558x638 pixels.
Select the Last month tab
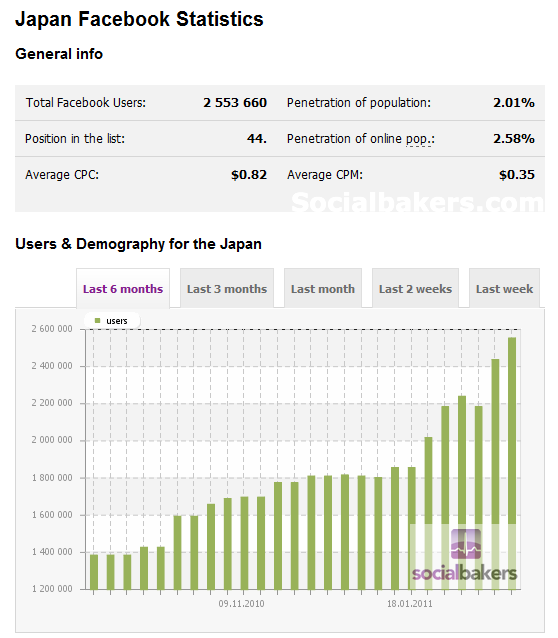(x=323, y=288)
